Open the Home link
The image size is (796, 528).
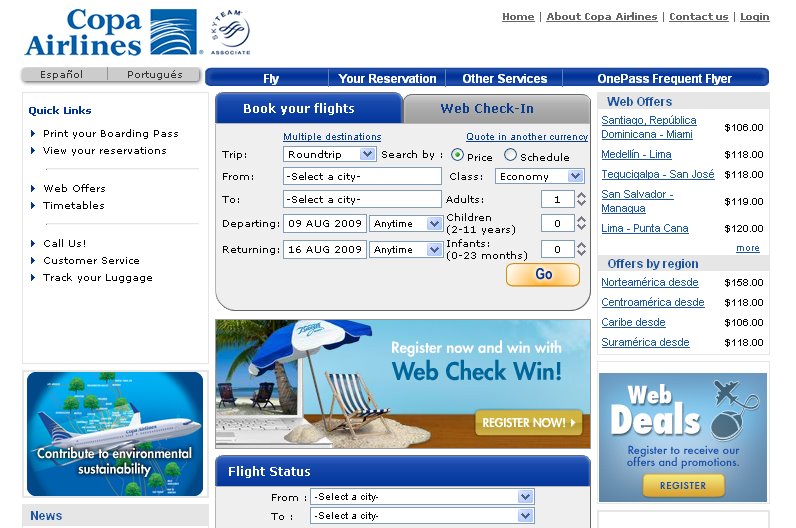[518, 16]
